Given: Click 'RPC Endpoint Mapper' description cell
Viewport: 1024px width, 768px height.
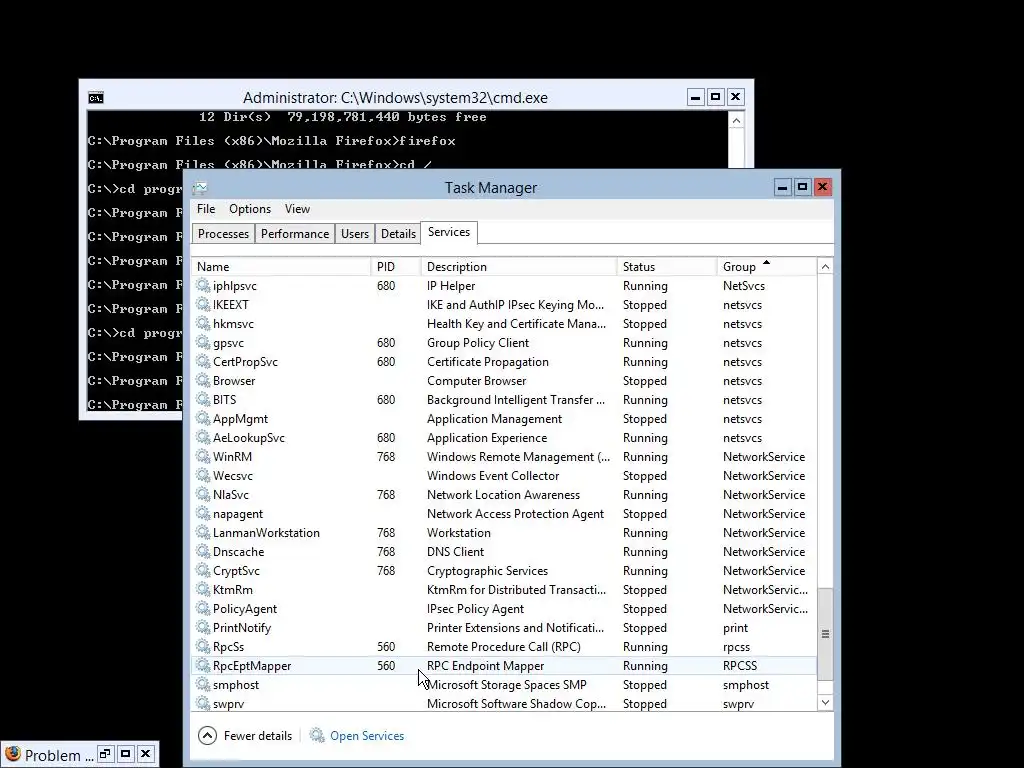Looking at the screenshot, I should (x=485, y=665).
